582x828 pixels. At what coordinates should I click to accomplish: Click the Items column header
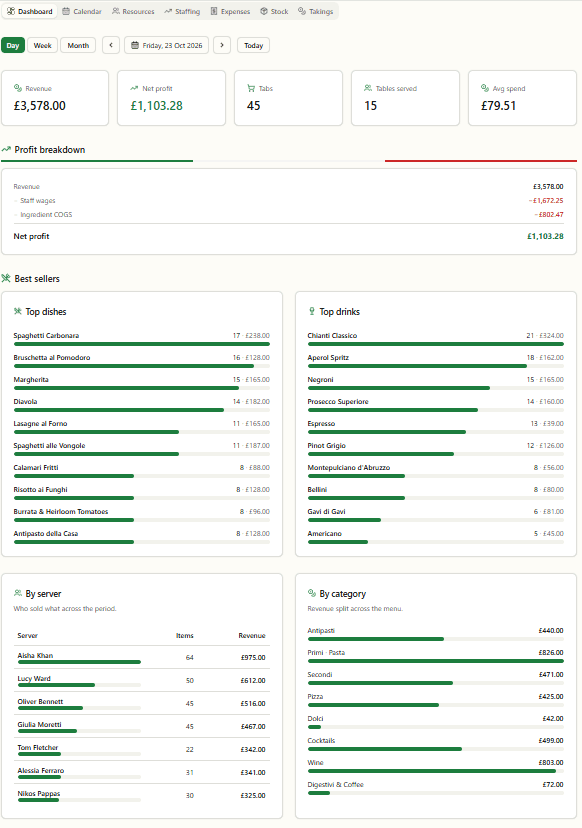pos(185,635)
